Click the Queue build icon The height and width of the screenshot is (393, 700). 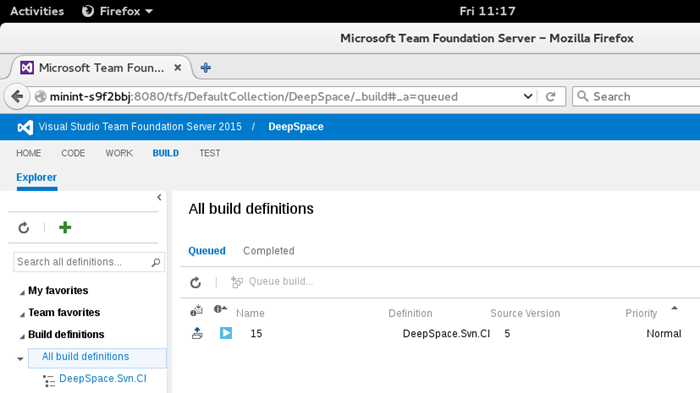[237, 282]
